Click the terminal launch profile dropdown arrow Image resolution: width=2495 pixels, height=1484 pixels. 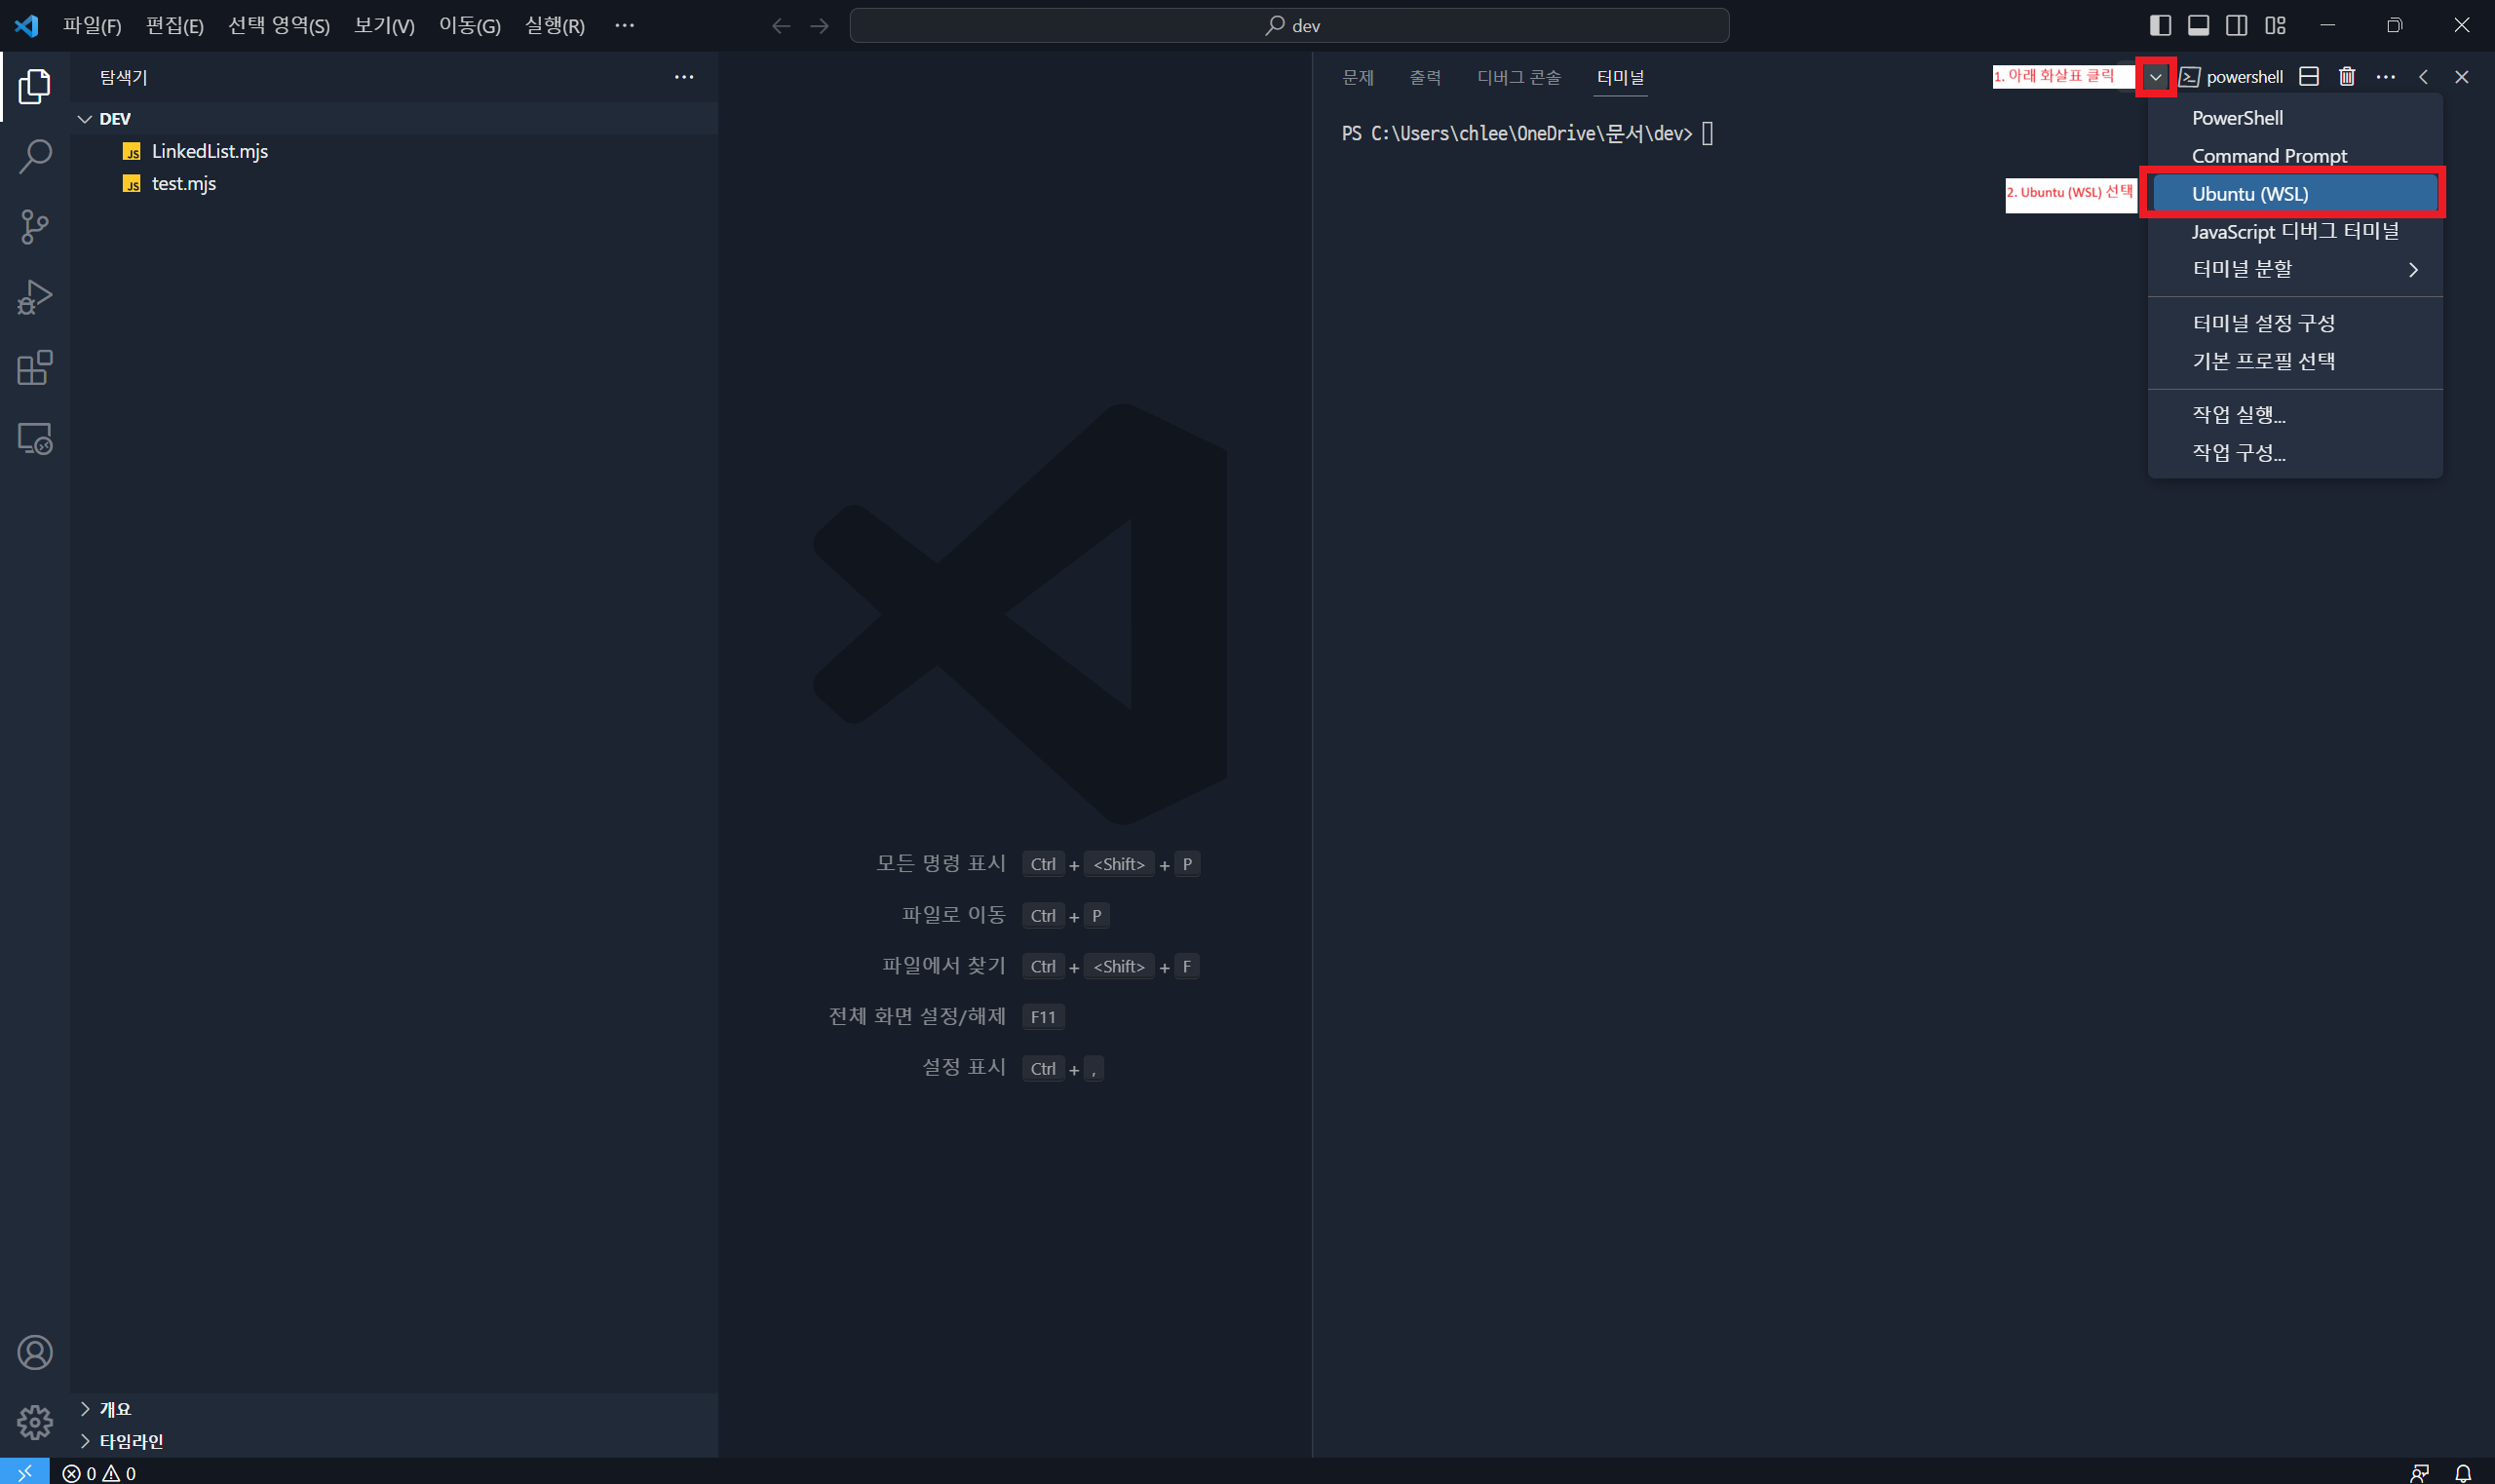coord(2156,77)
